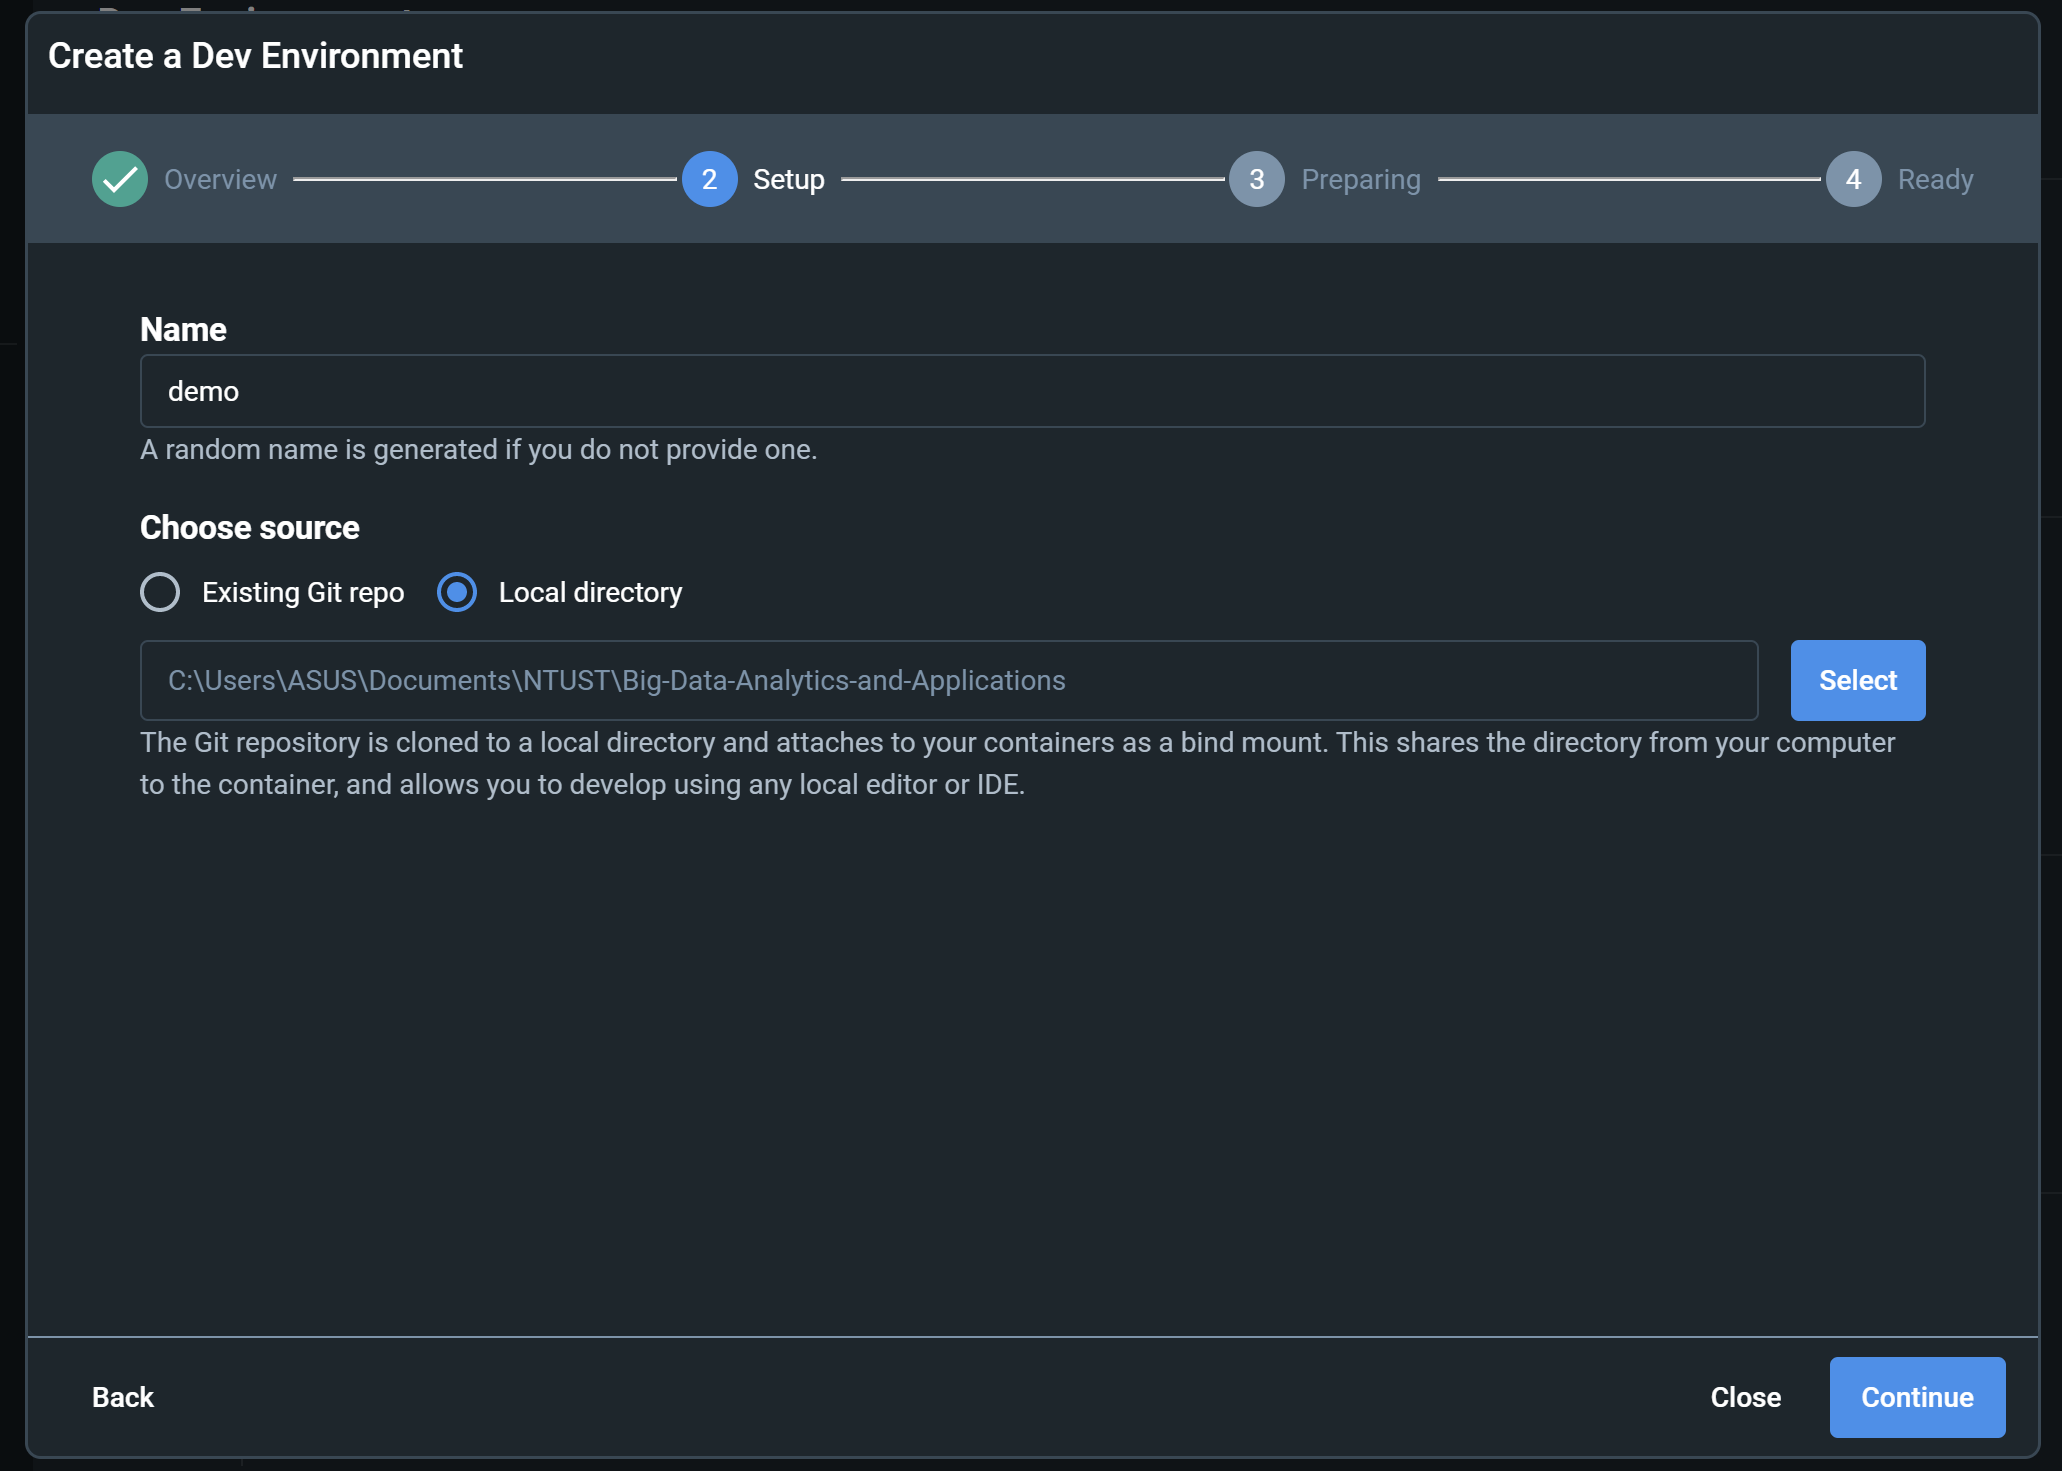This screenshot has height=1471, width=2062.
Task: Click the step 3 Preparing circle
Action: point(1256,179)
